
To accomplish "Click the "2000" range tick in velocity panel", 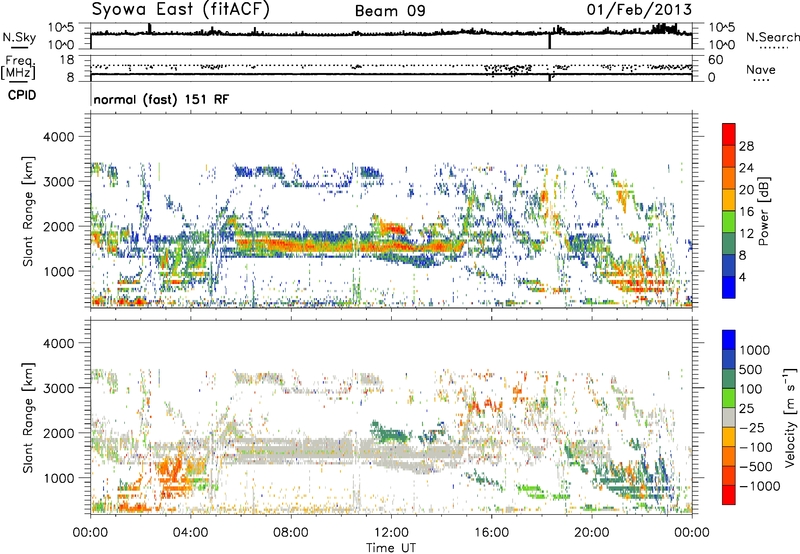I will (x=58, y=433).
